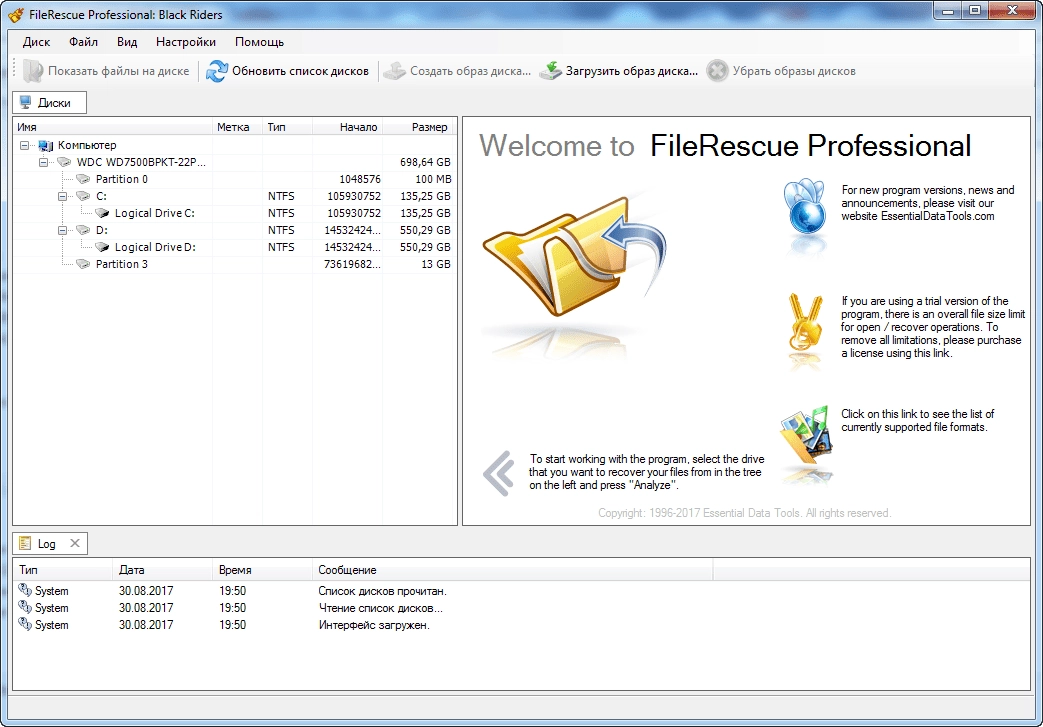Click the 1048576 start value
The width and height of the screenshot is (1043, 727).
(360, 179)
